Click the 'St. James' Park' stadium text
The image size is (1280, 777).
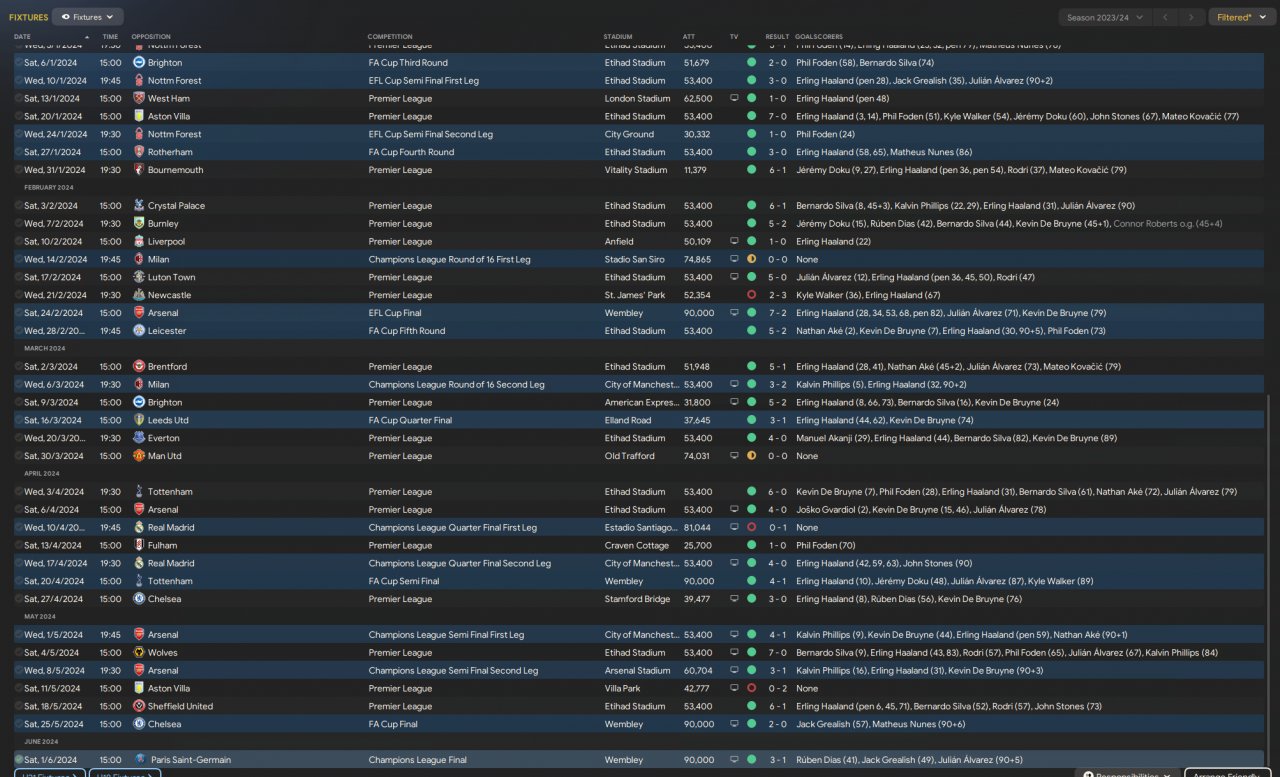point(636,295)
